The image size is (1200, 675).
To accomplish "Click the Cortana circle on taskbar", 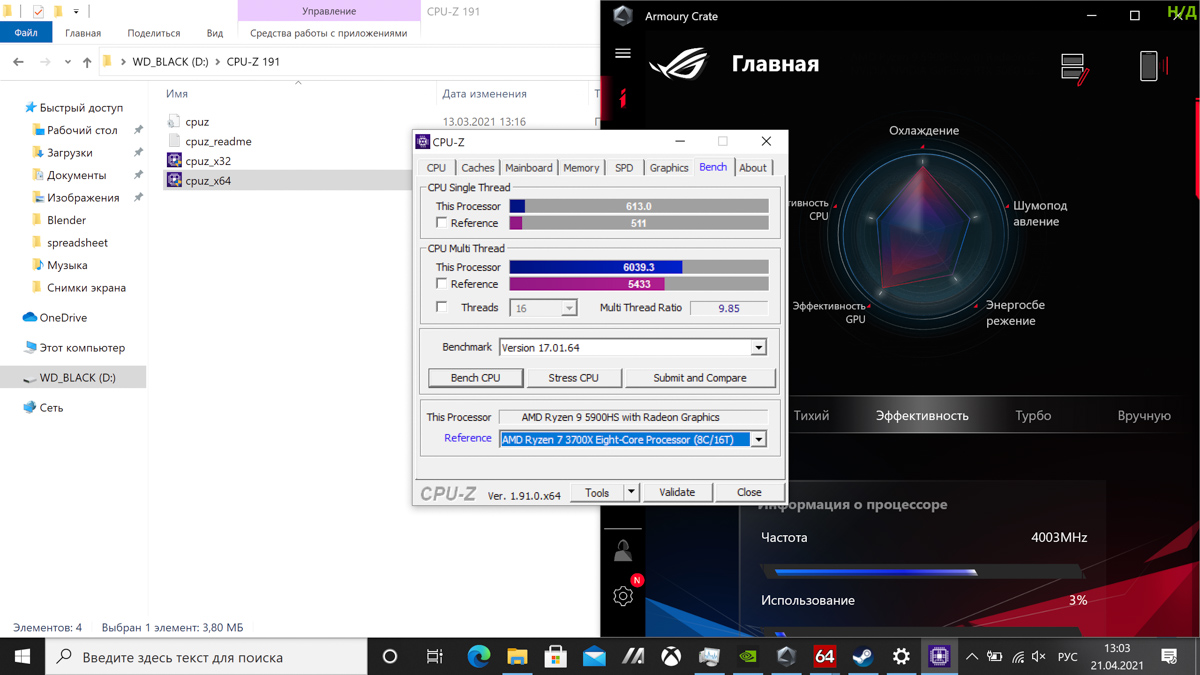I will coord(390,657).
